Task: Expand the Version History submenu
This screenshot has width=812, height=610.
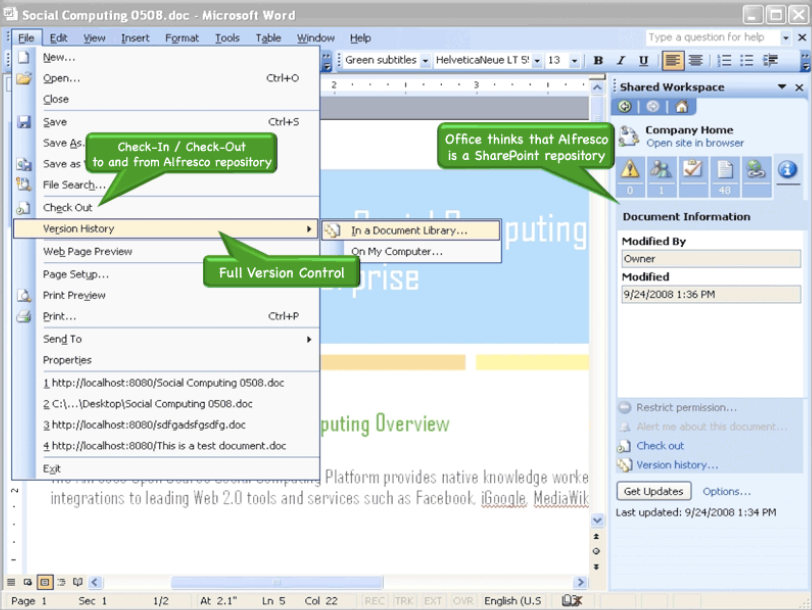Action: 309,229
